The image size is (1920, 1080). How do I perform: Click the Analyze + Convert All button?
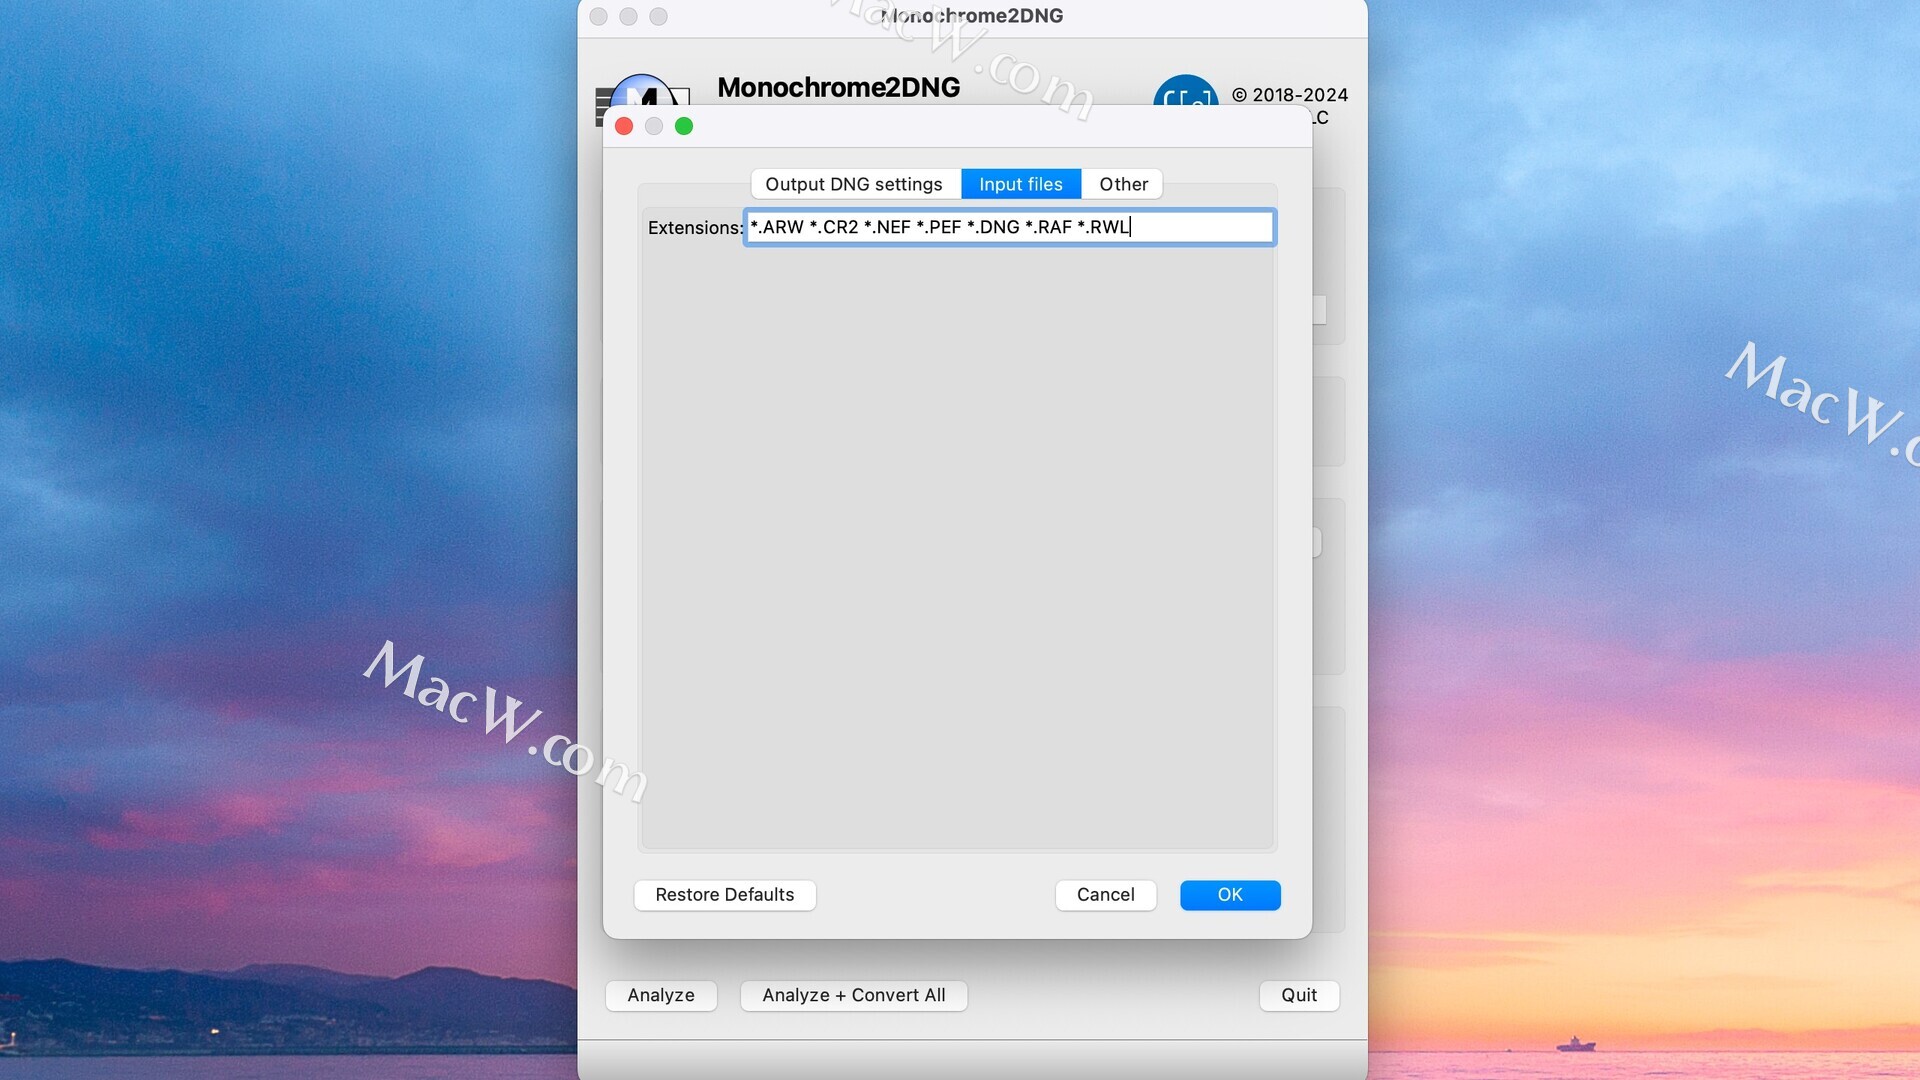coord(854,995)
